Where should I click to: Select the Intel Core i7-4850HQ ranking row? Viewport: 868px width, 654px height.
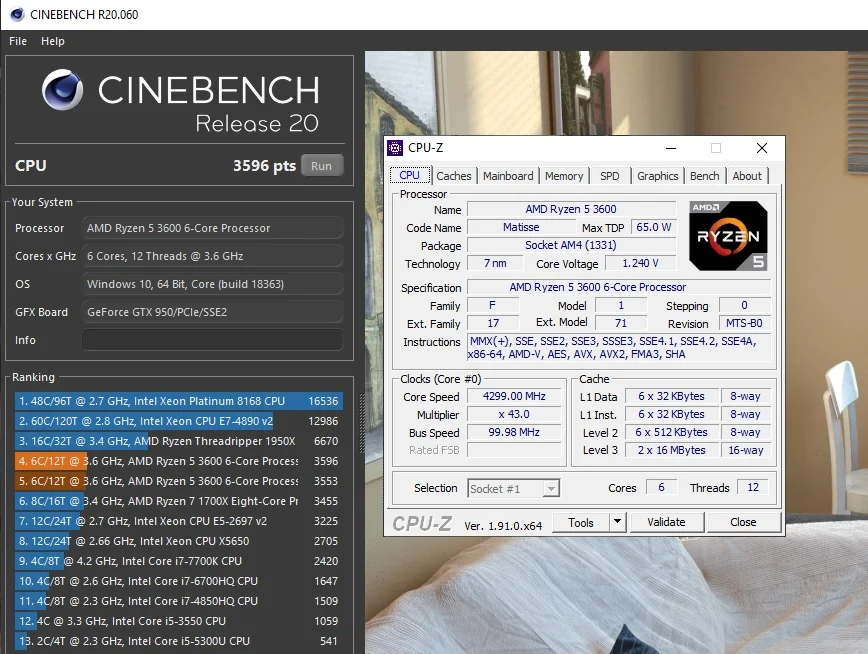[179, 600]
